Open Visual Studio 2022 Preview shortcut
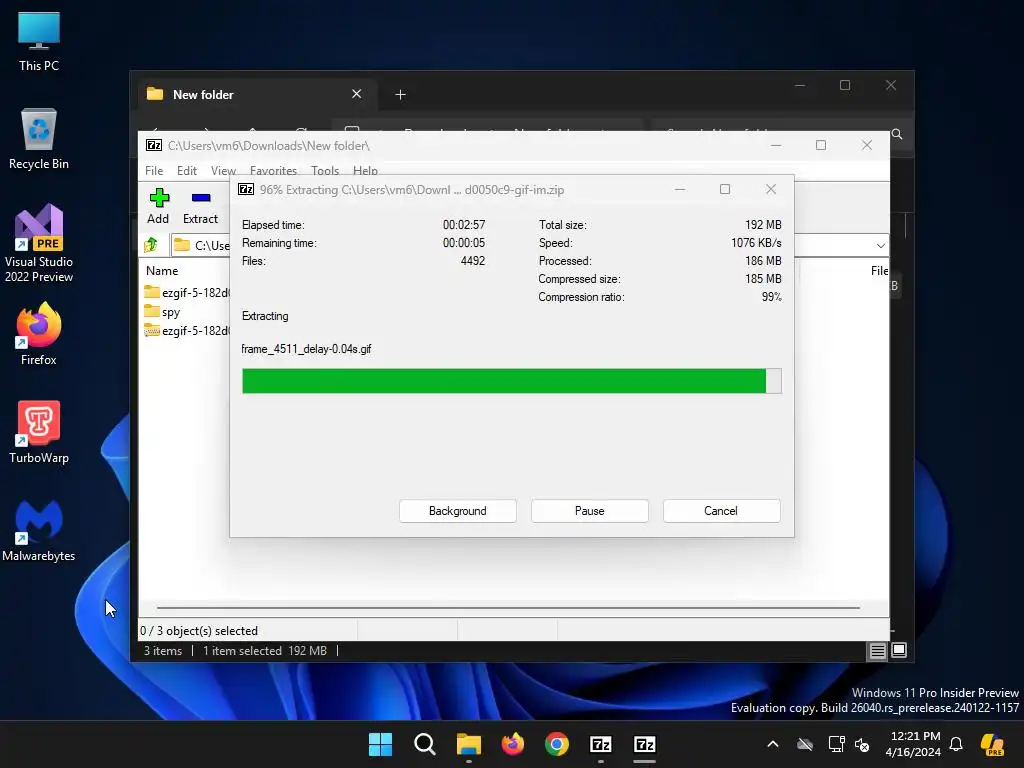The image size is (1024, 768). (39, 244)
